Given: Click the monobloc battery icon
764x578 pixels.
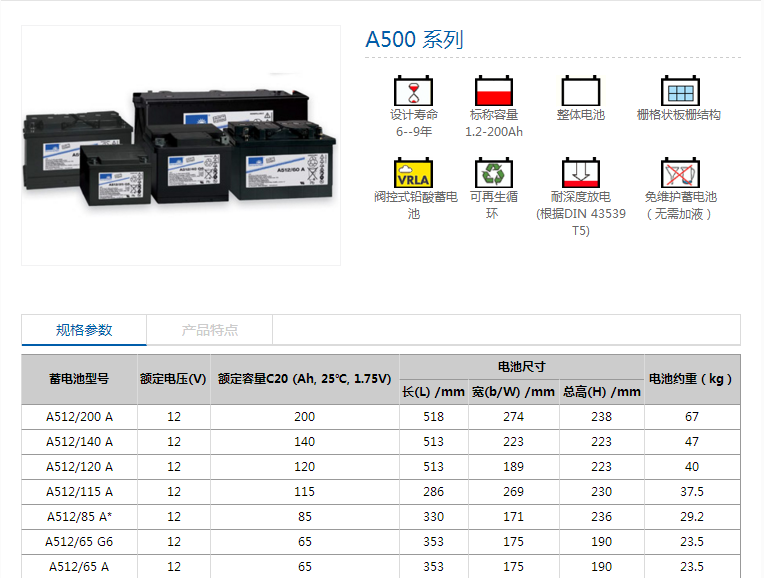Looking at the screenshot, I should [580, 91].
